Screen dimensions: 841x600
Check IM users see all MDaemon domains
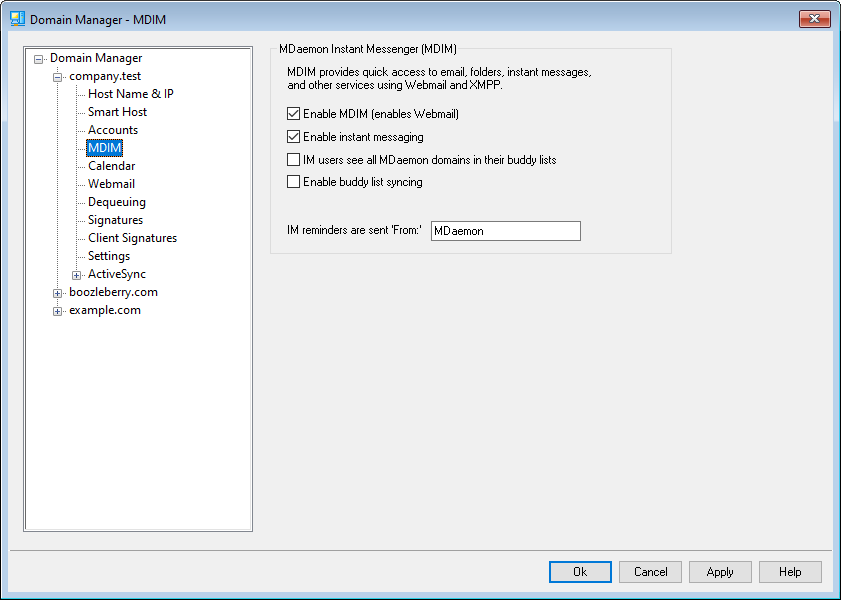pyautogui.click(x=294, y=160)
